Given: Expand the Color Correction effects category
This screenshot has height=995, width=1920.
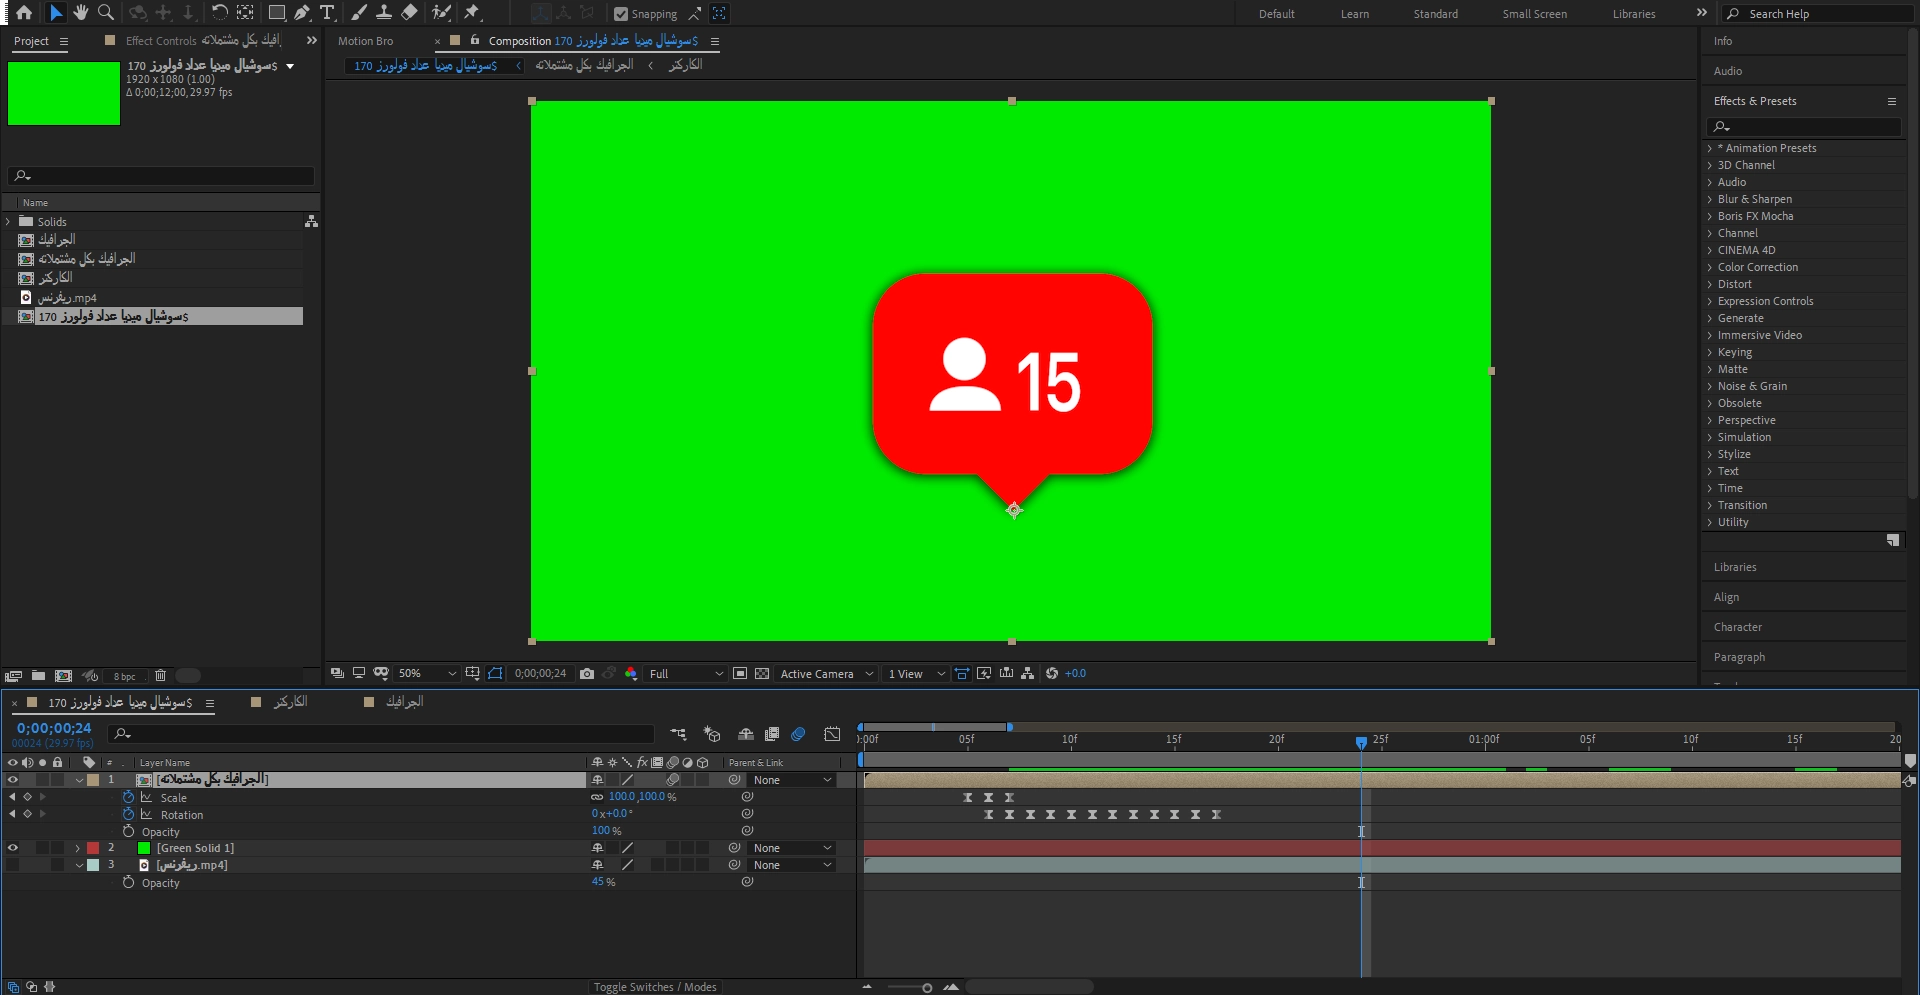Looking at the screenshot, I should [1710, 267].
